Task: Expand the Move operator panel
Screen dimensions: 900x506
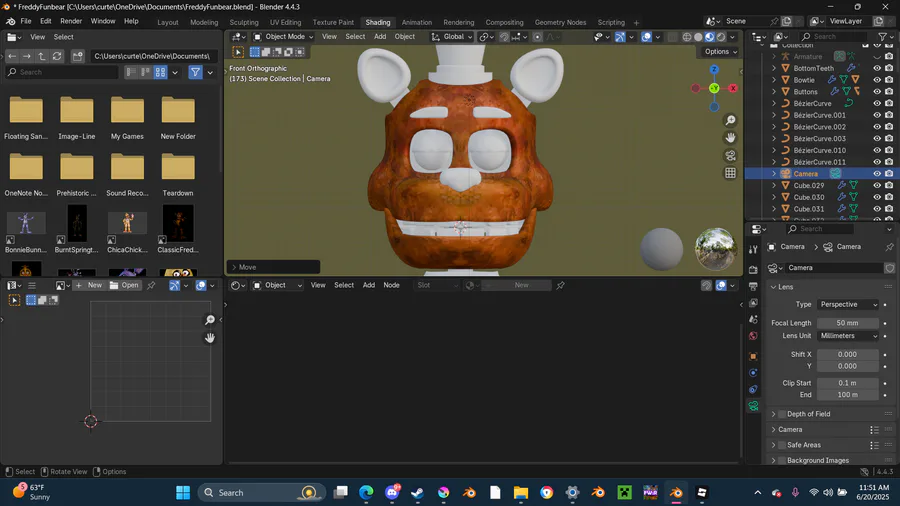Action: [x=234, y=267]
